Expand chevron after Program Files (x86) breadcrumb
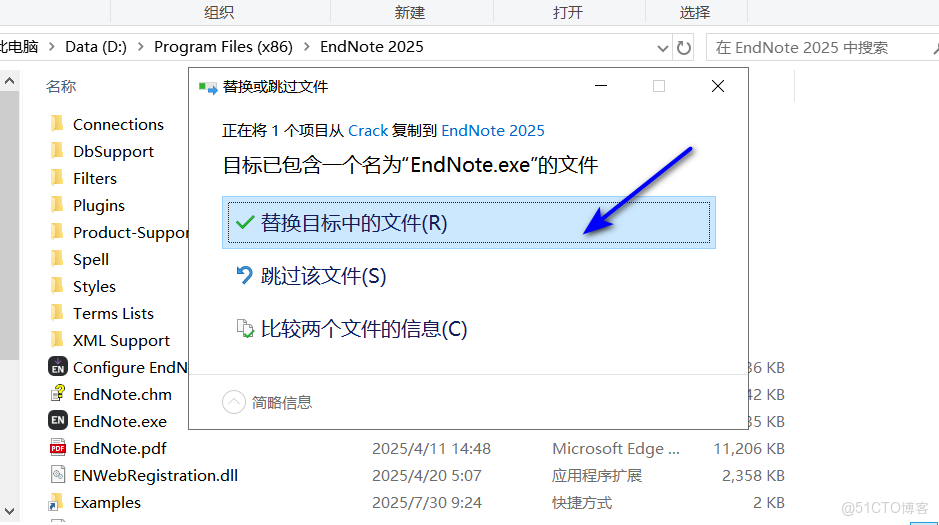The width and height of the screenshot is (939, 525). pyautogui.click(x=307, y=47)
